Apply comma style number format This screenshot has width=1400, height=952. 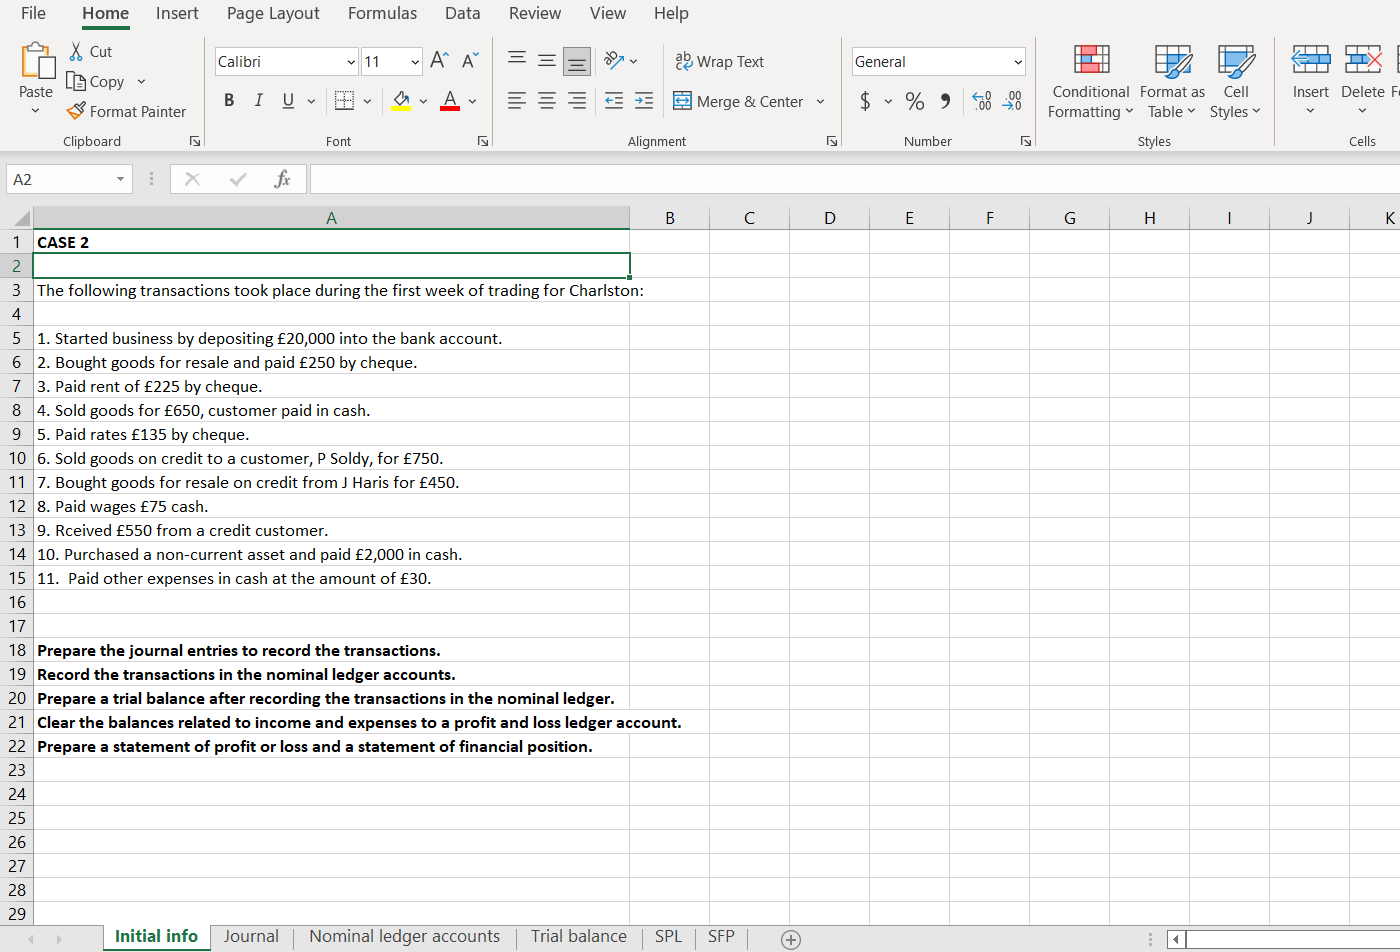coord(945,100)
